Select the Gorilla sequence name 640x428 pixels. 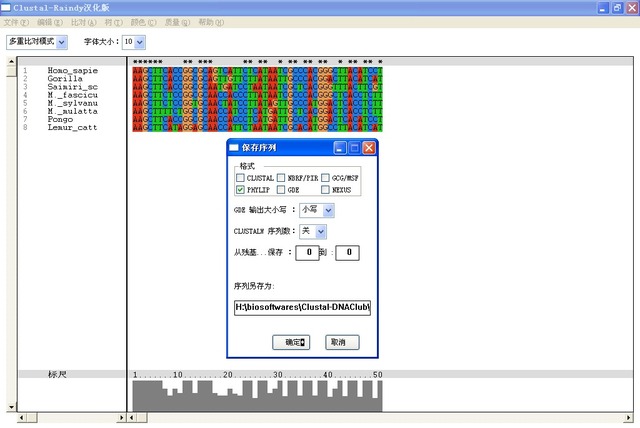(65, 79)
